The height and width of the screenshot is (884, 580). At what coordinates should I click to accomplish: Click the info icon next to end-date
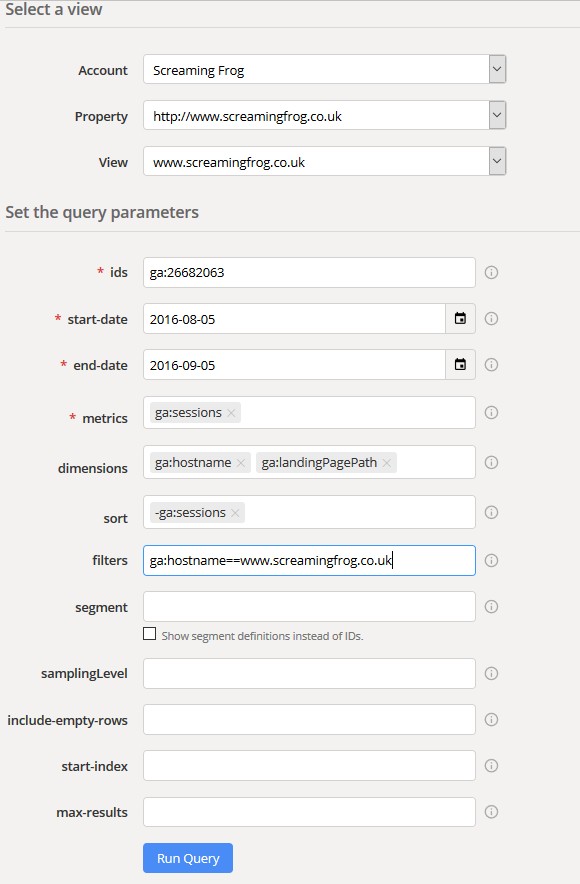[x=492, y=365]
